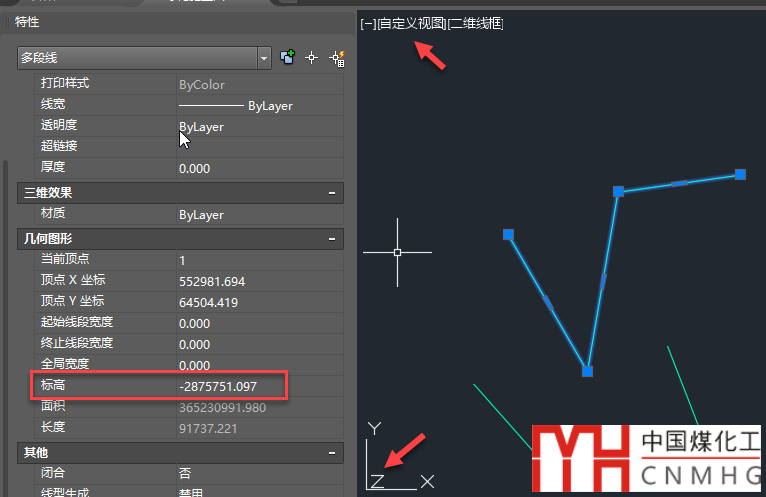Click the 超链接 property row
Screen dimensions: 766x497
tap(190, 146)
